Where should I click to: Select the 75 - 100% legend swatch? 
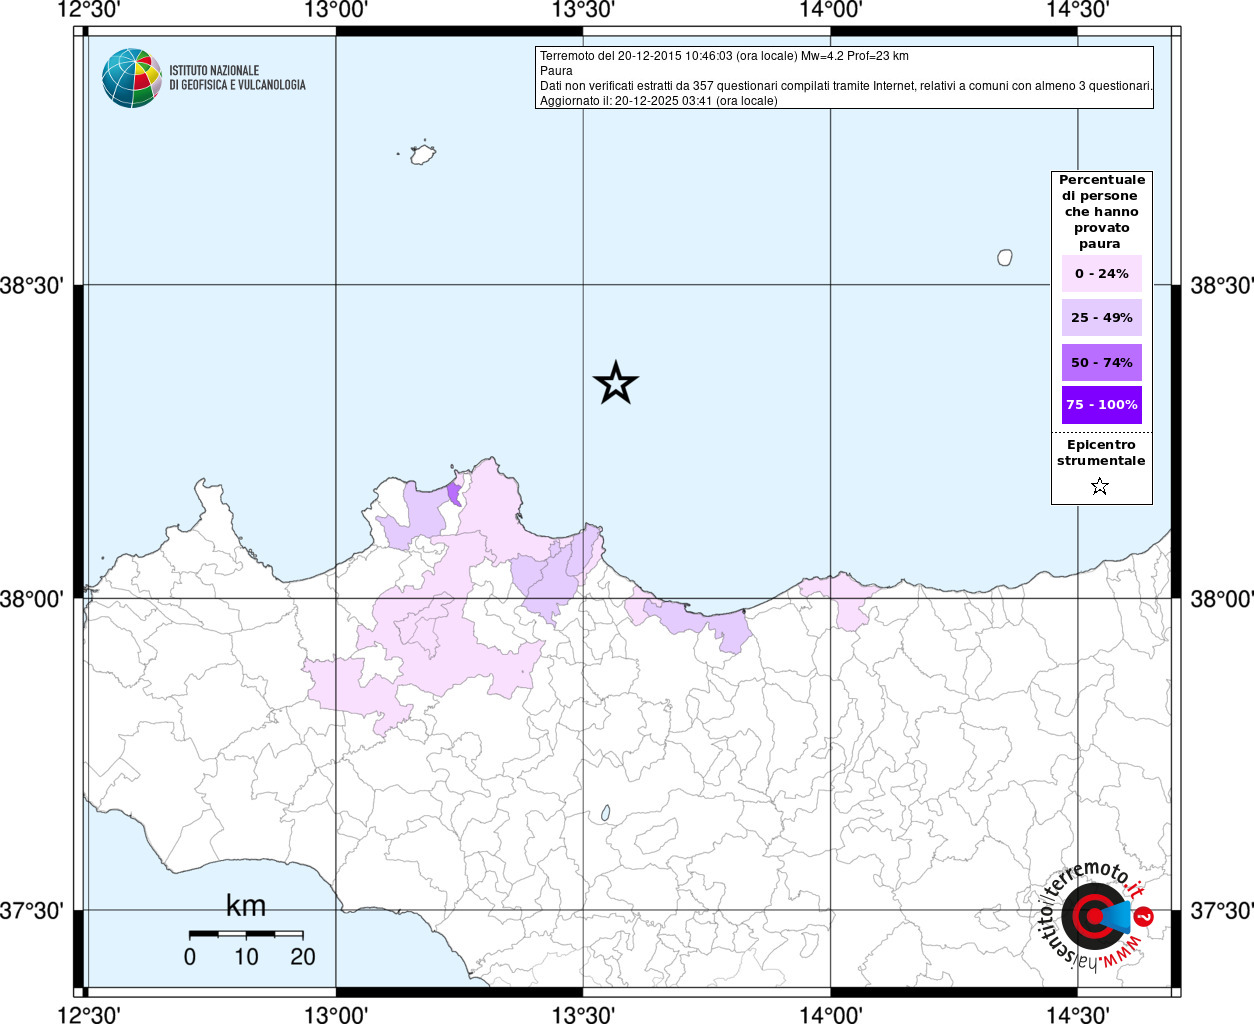pyautogui.click(x=1101, y=405)
